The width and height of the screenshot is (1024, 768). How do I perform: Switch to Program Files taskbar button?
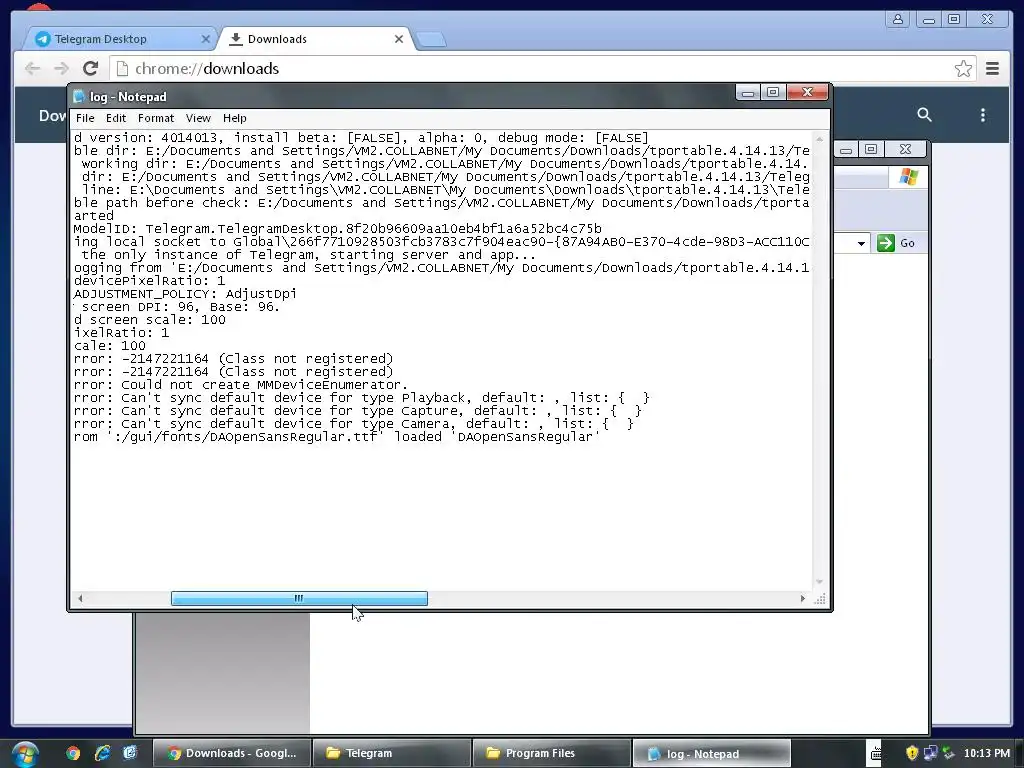551,754
